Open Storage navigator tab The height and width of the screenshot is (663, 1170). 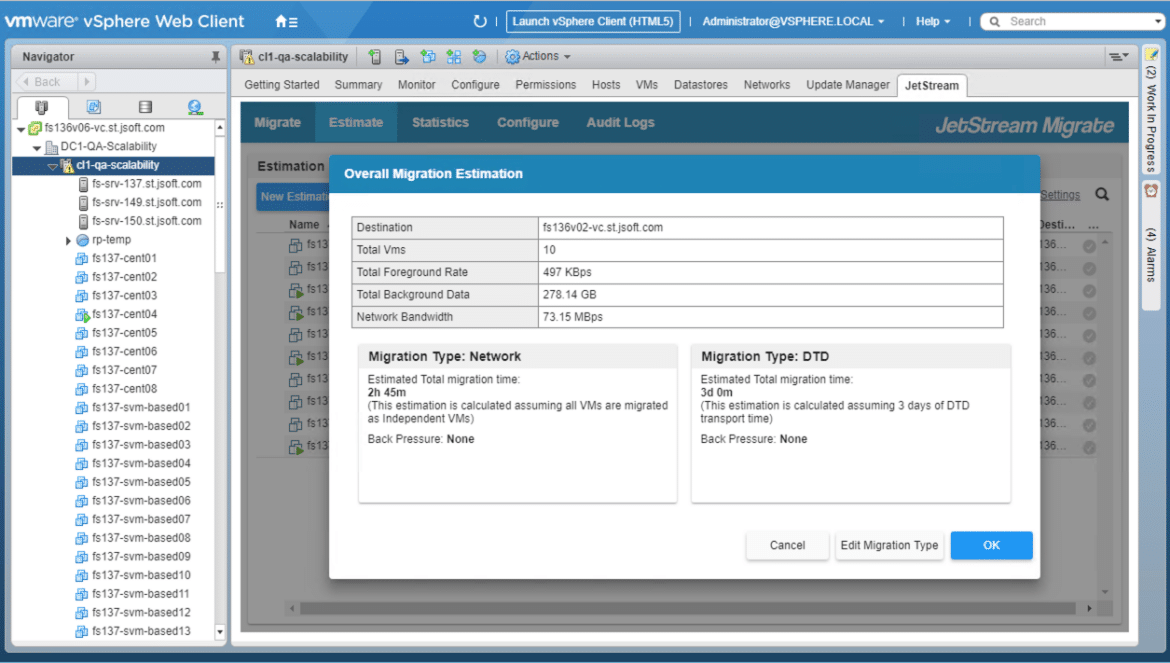pos(145,107)
